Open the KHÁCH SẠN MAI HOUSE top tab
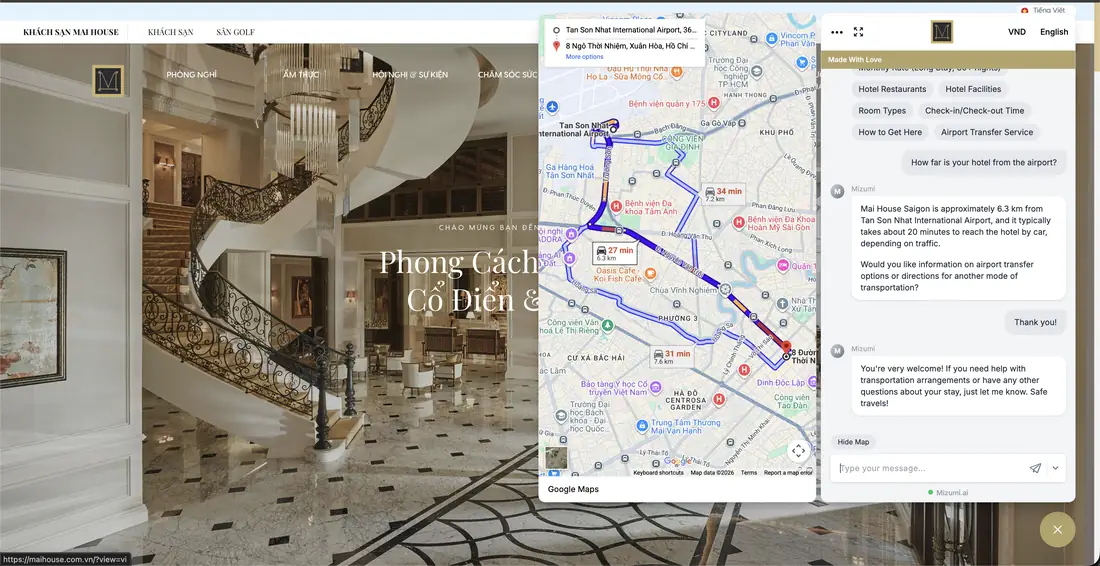 click(x=71, y=32)
